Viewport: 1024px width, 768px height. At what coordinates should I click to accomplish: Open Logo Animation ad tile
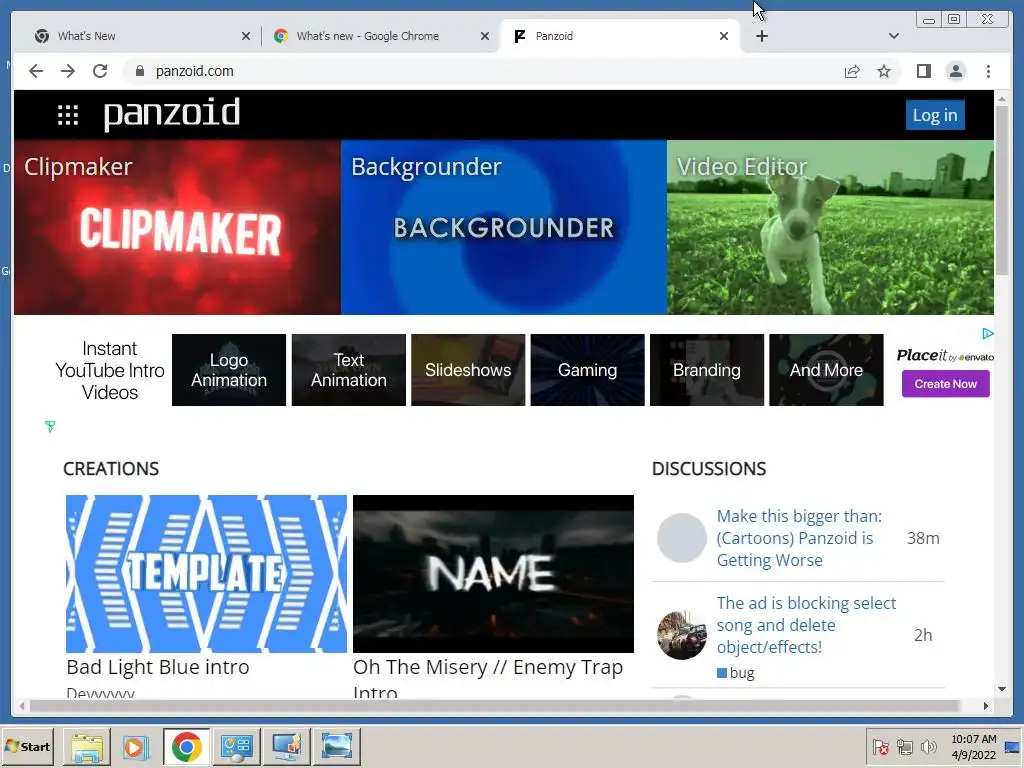[229, 370]
